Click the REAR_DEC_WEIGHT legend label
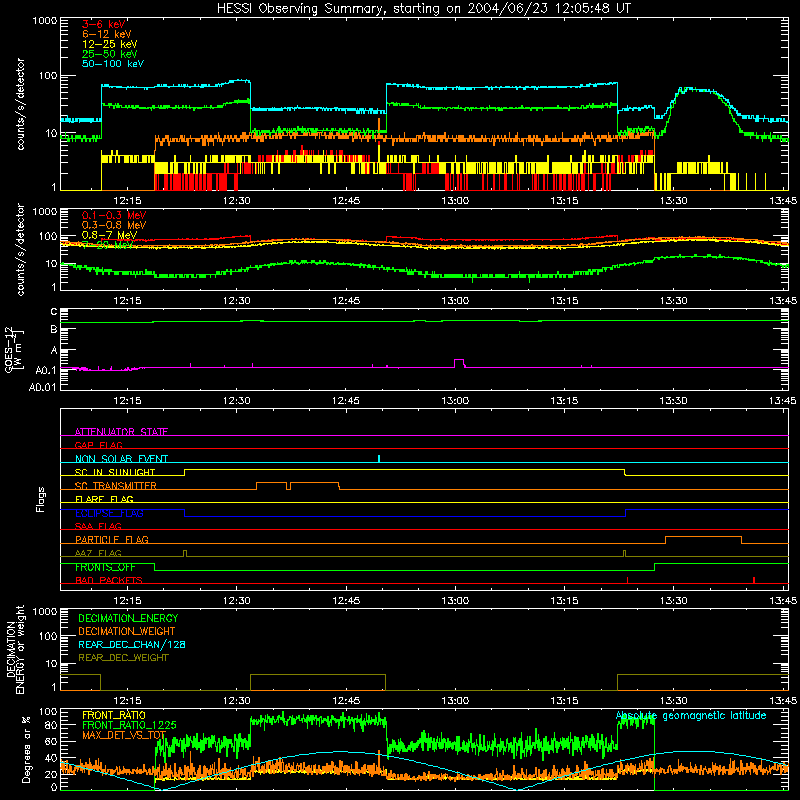The image size is (800, 800). 123,658
